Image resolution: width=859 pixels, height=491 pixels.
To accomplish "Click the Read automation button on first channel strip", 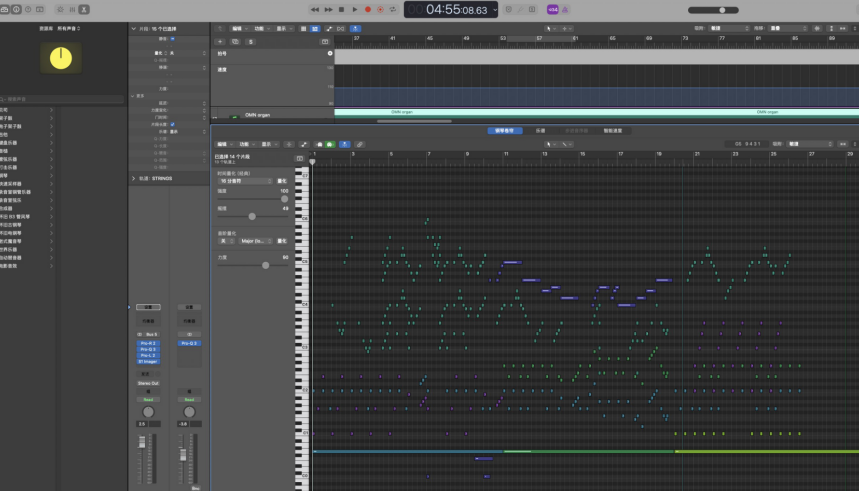I will [x=148, y=398].
